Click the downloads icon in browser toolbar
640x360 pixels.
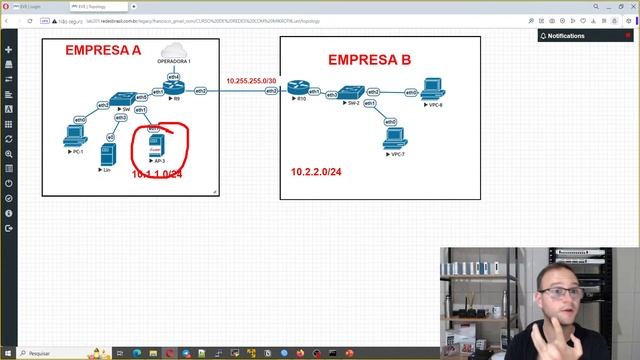[x=593, y=21]
